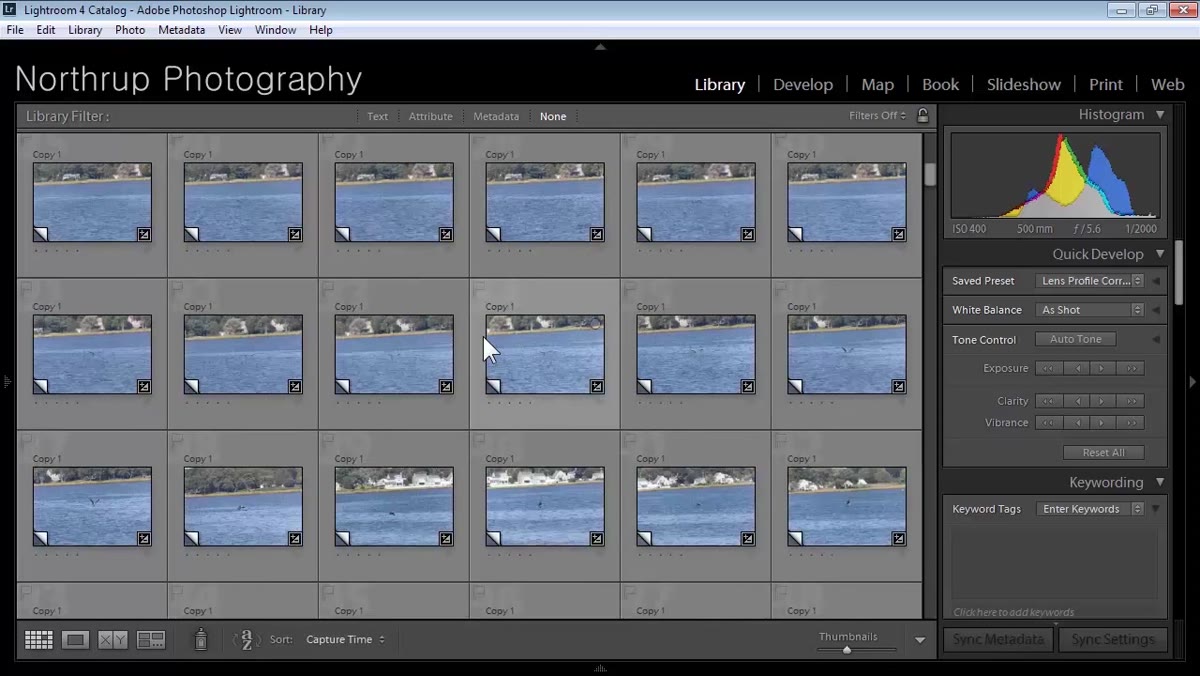The width and height of the screenshot is (1200, 676).
Task: Switch to Loupe view in toolbar
Action: [75, 640]
